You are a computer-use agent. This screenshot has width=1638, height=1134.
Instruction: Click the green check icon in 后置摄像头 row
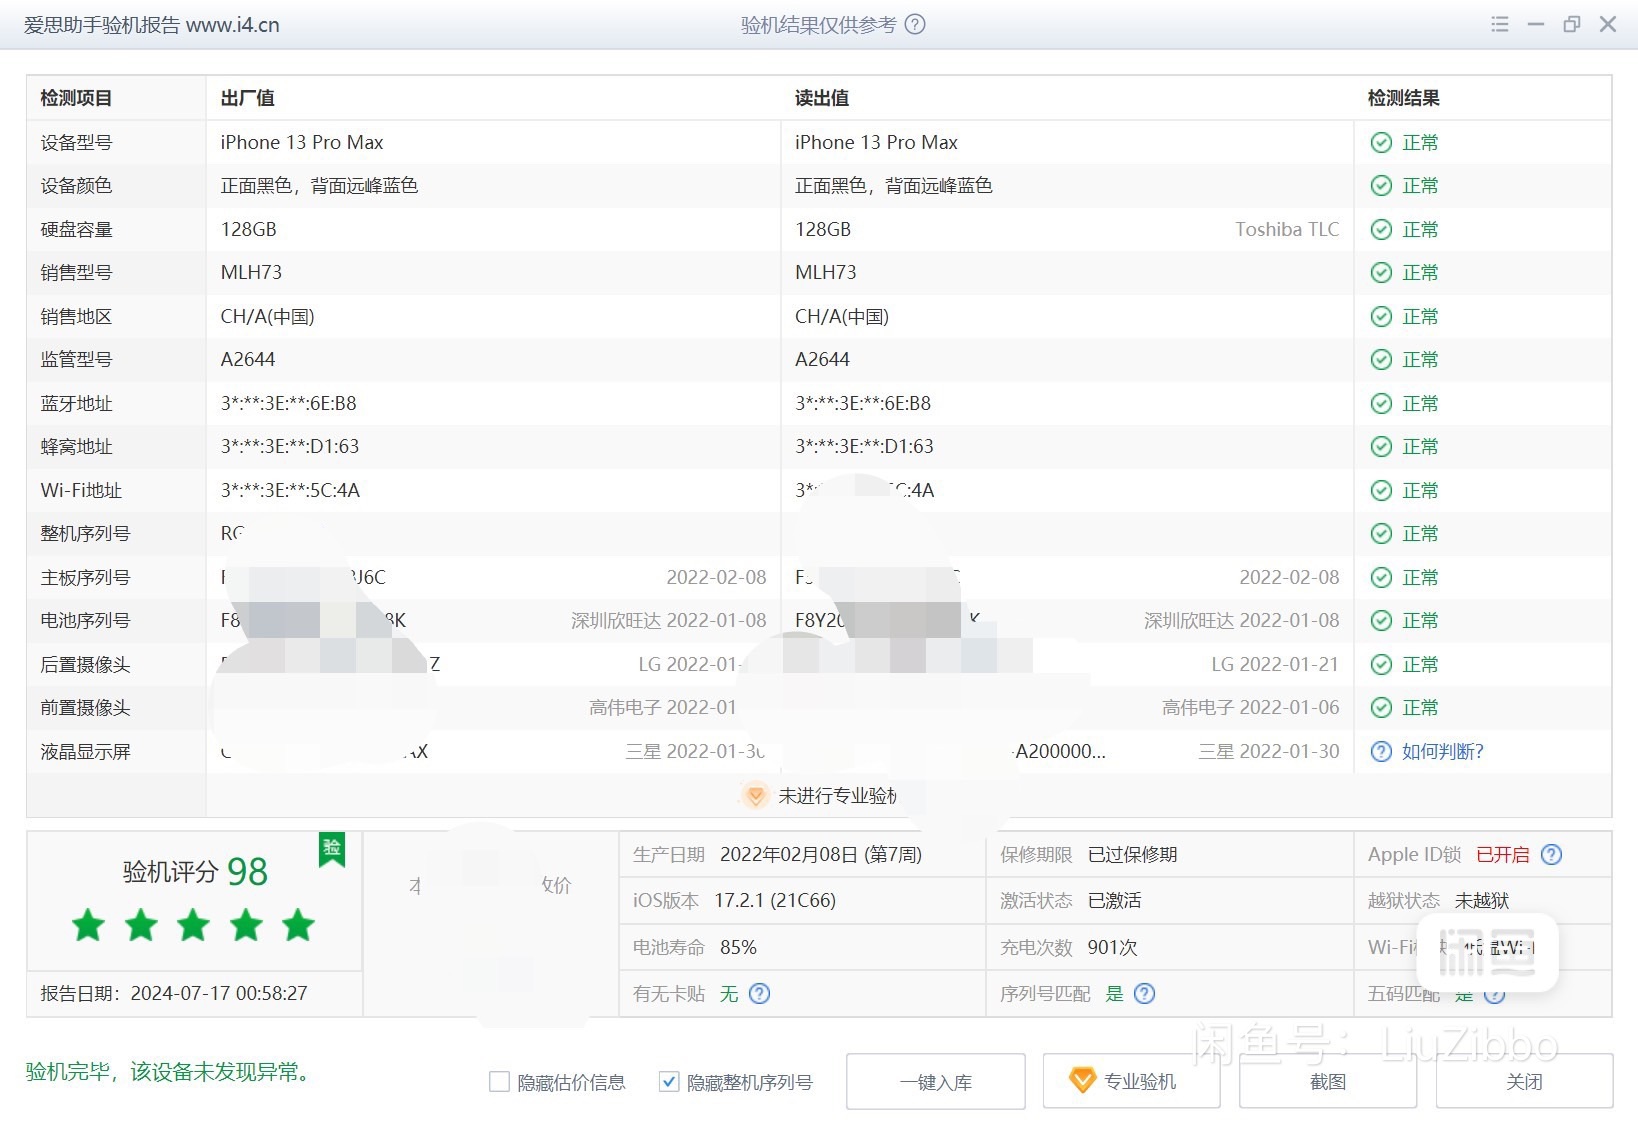coord(1381,665)
